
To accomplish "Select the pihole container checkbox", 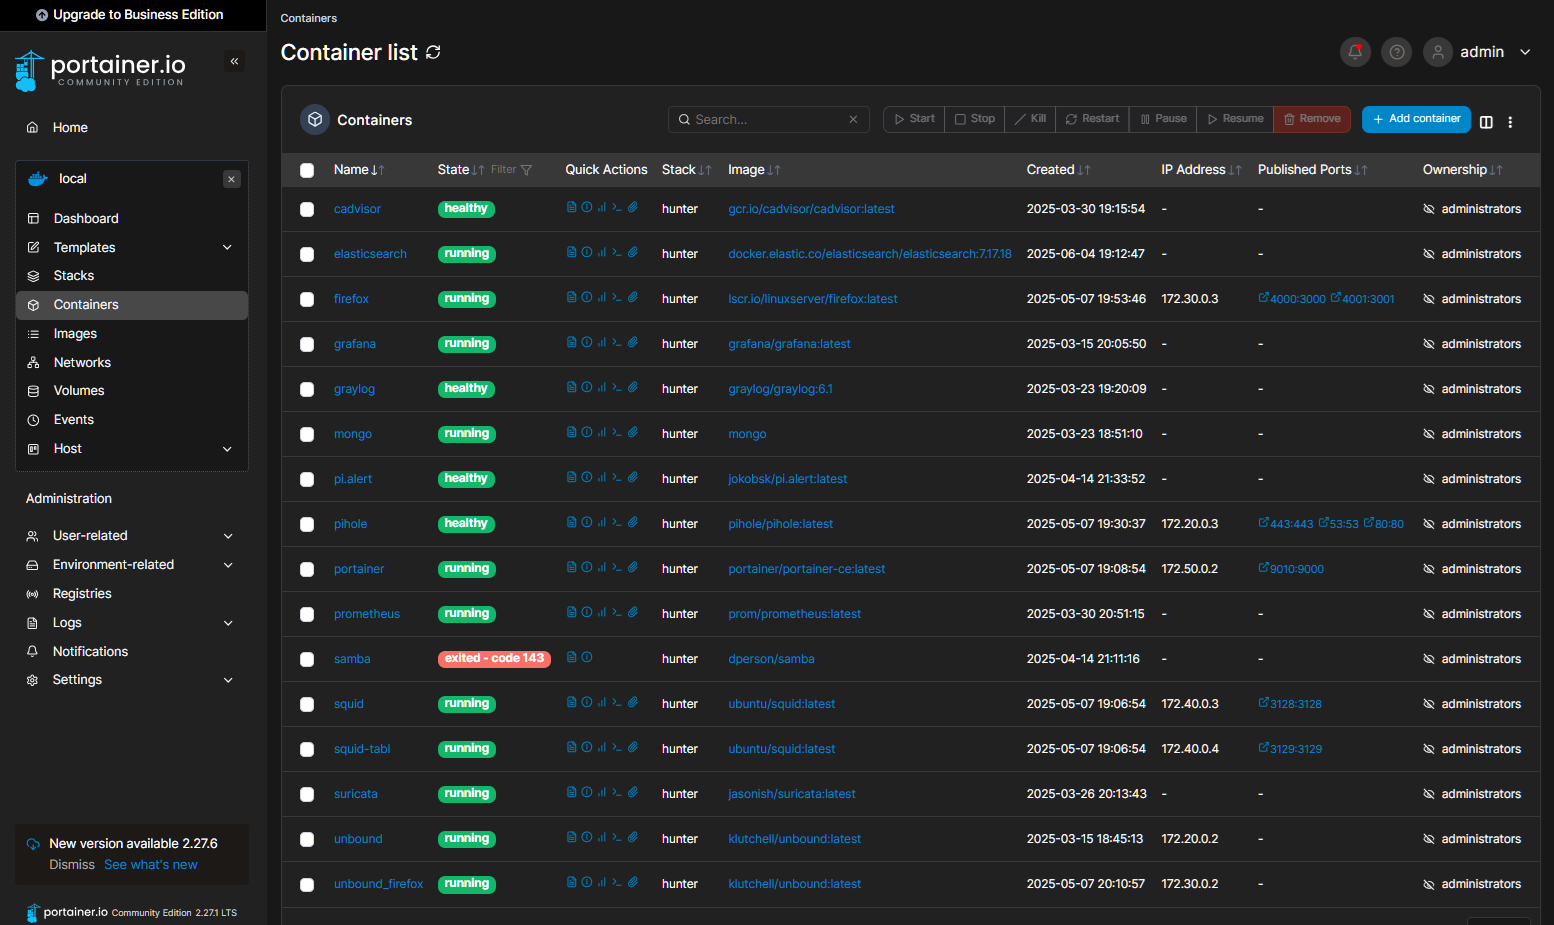I will click(x=307, y=524).
